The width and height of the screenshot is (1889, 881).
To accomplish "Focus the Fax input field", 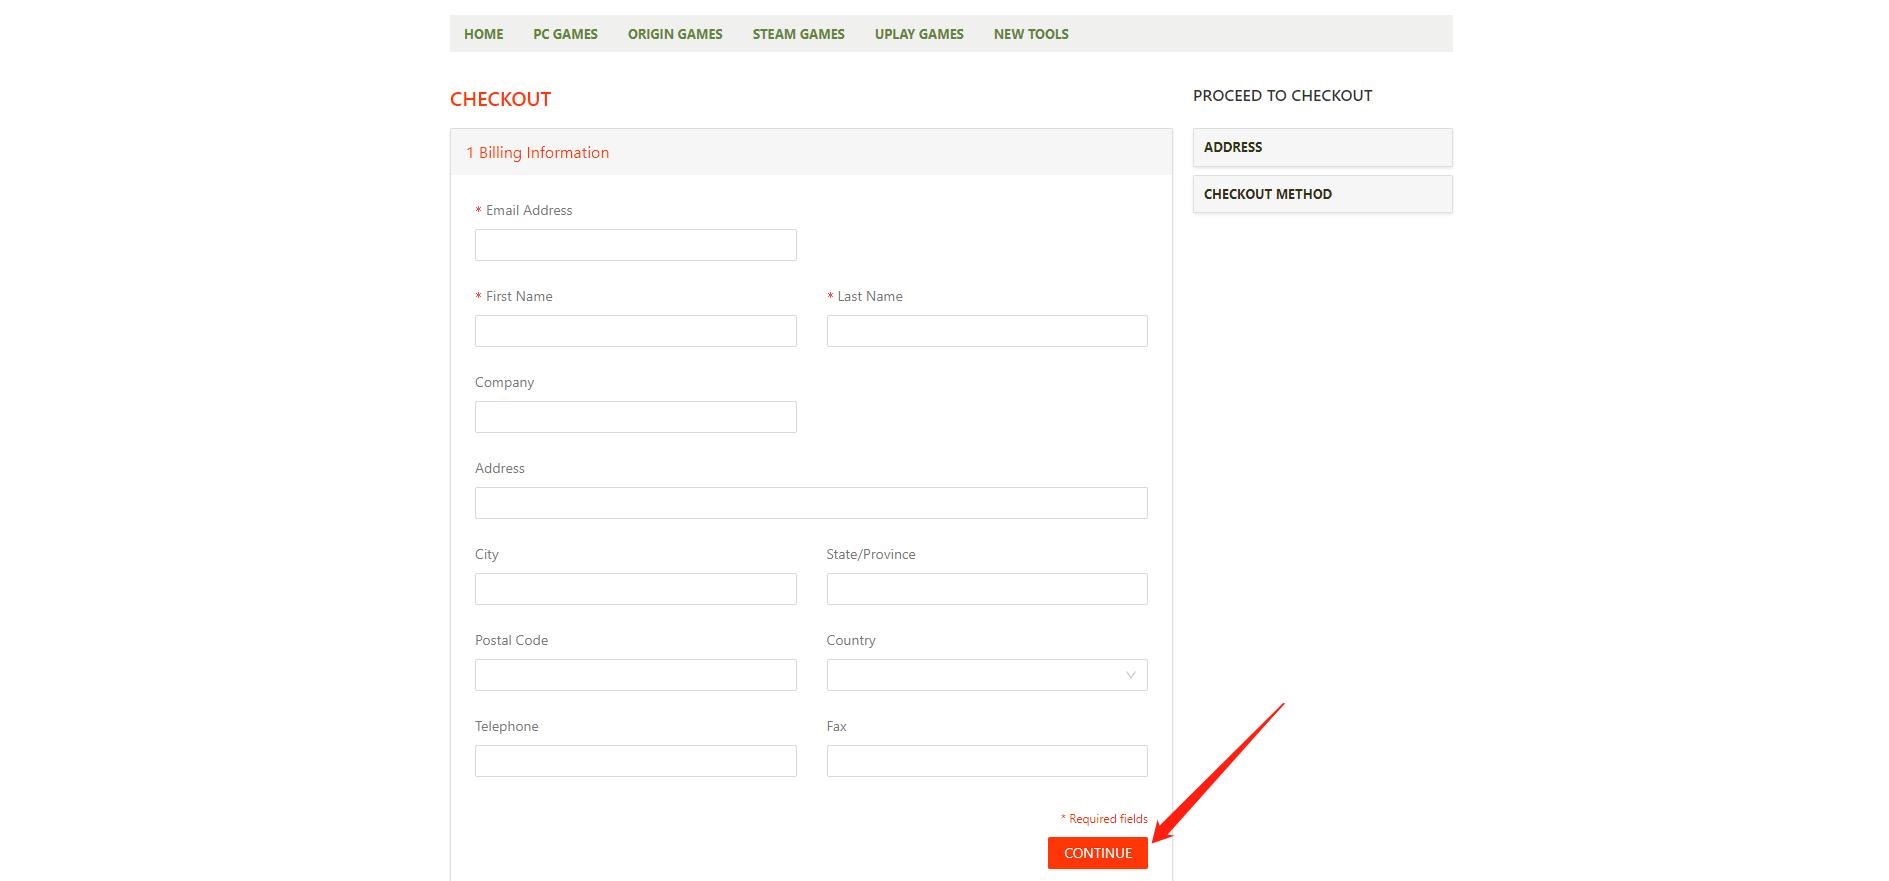I will point(986,761).
